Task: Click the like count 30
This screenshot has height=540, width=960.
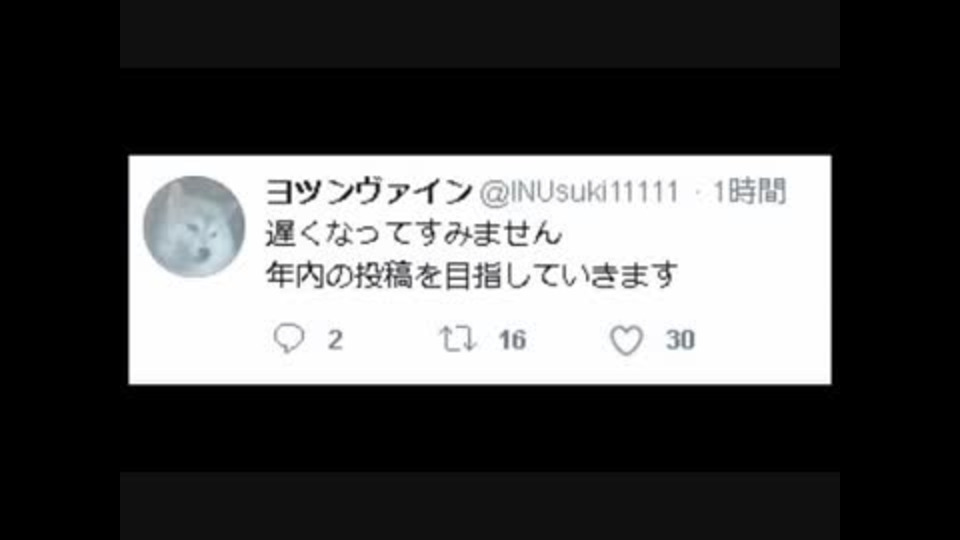Action: point(680,340)
